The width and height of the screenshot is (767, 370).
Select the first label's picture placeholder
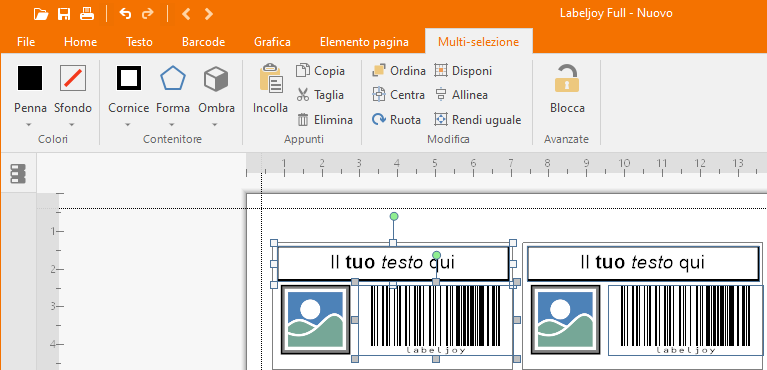pyautogui.click(x=316, y=320)
